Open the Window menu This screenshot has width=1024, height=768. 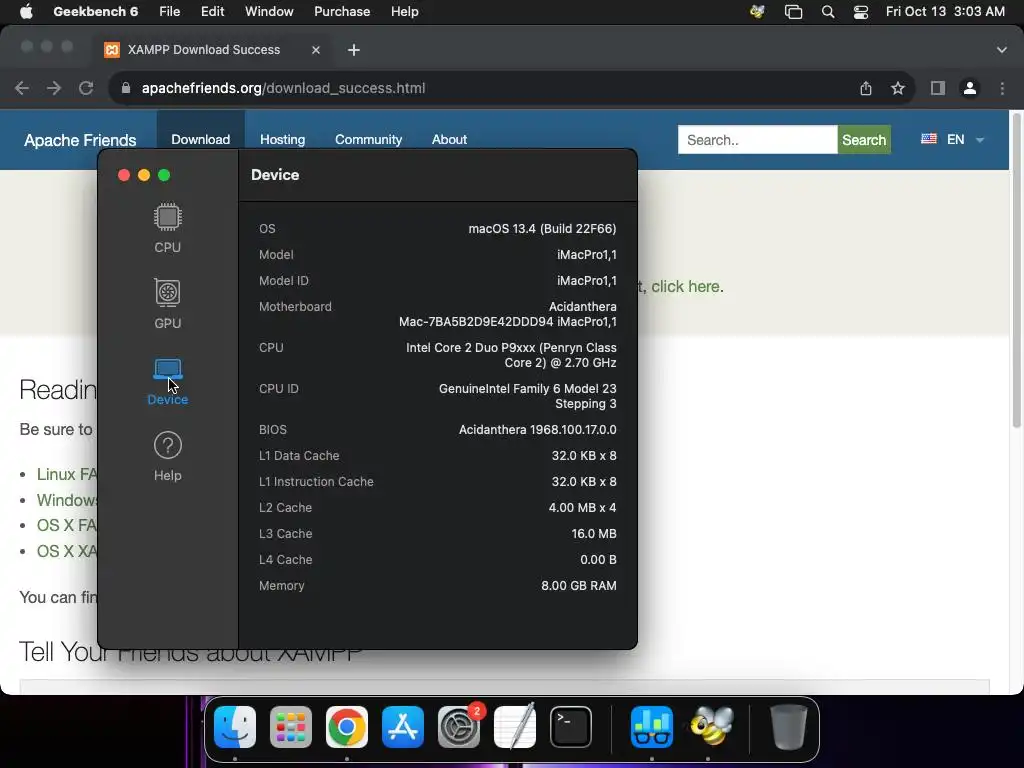[269, 11]
